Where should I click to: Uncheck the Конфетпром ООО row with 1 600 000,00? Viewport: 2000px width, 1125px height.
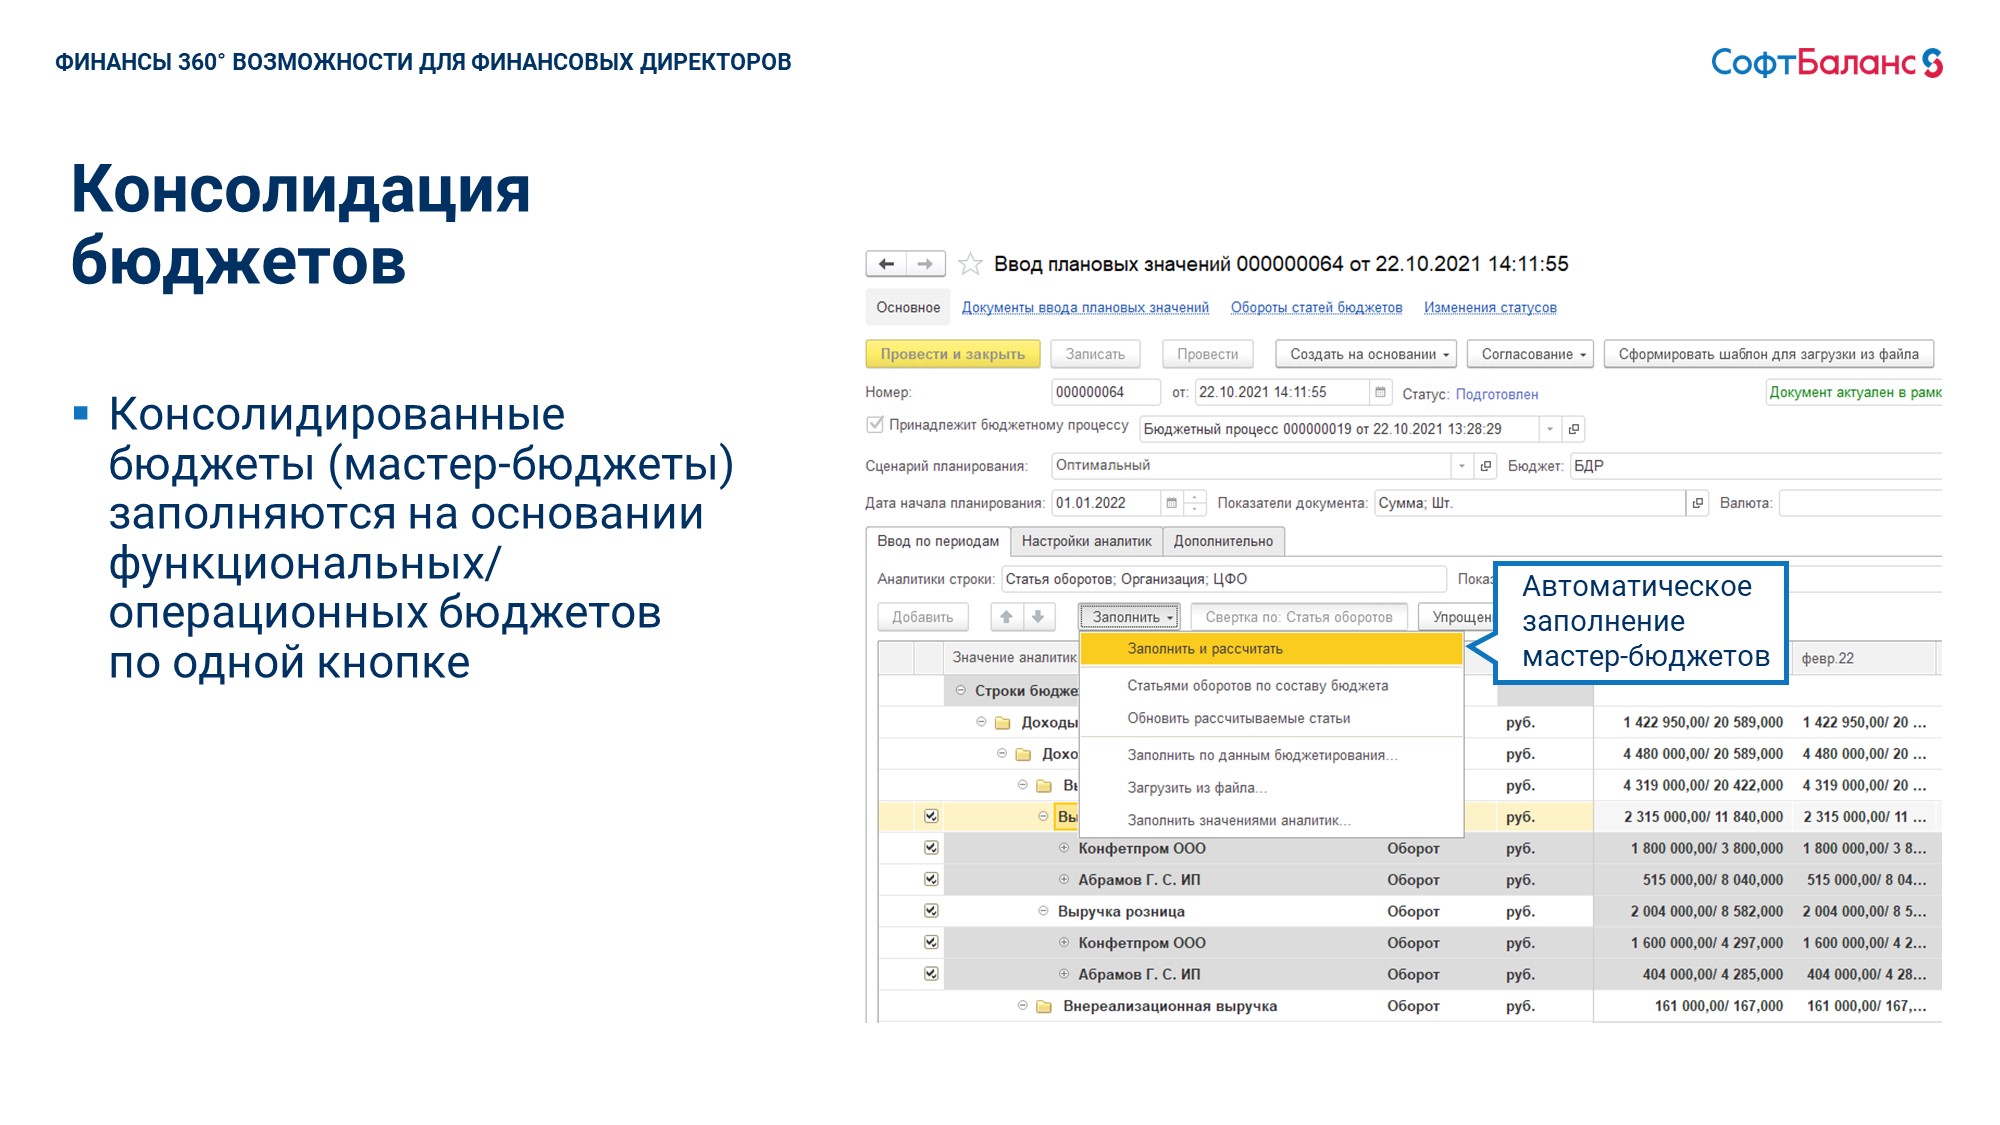coord(931,942)
